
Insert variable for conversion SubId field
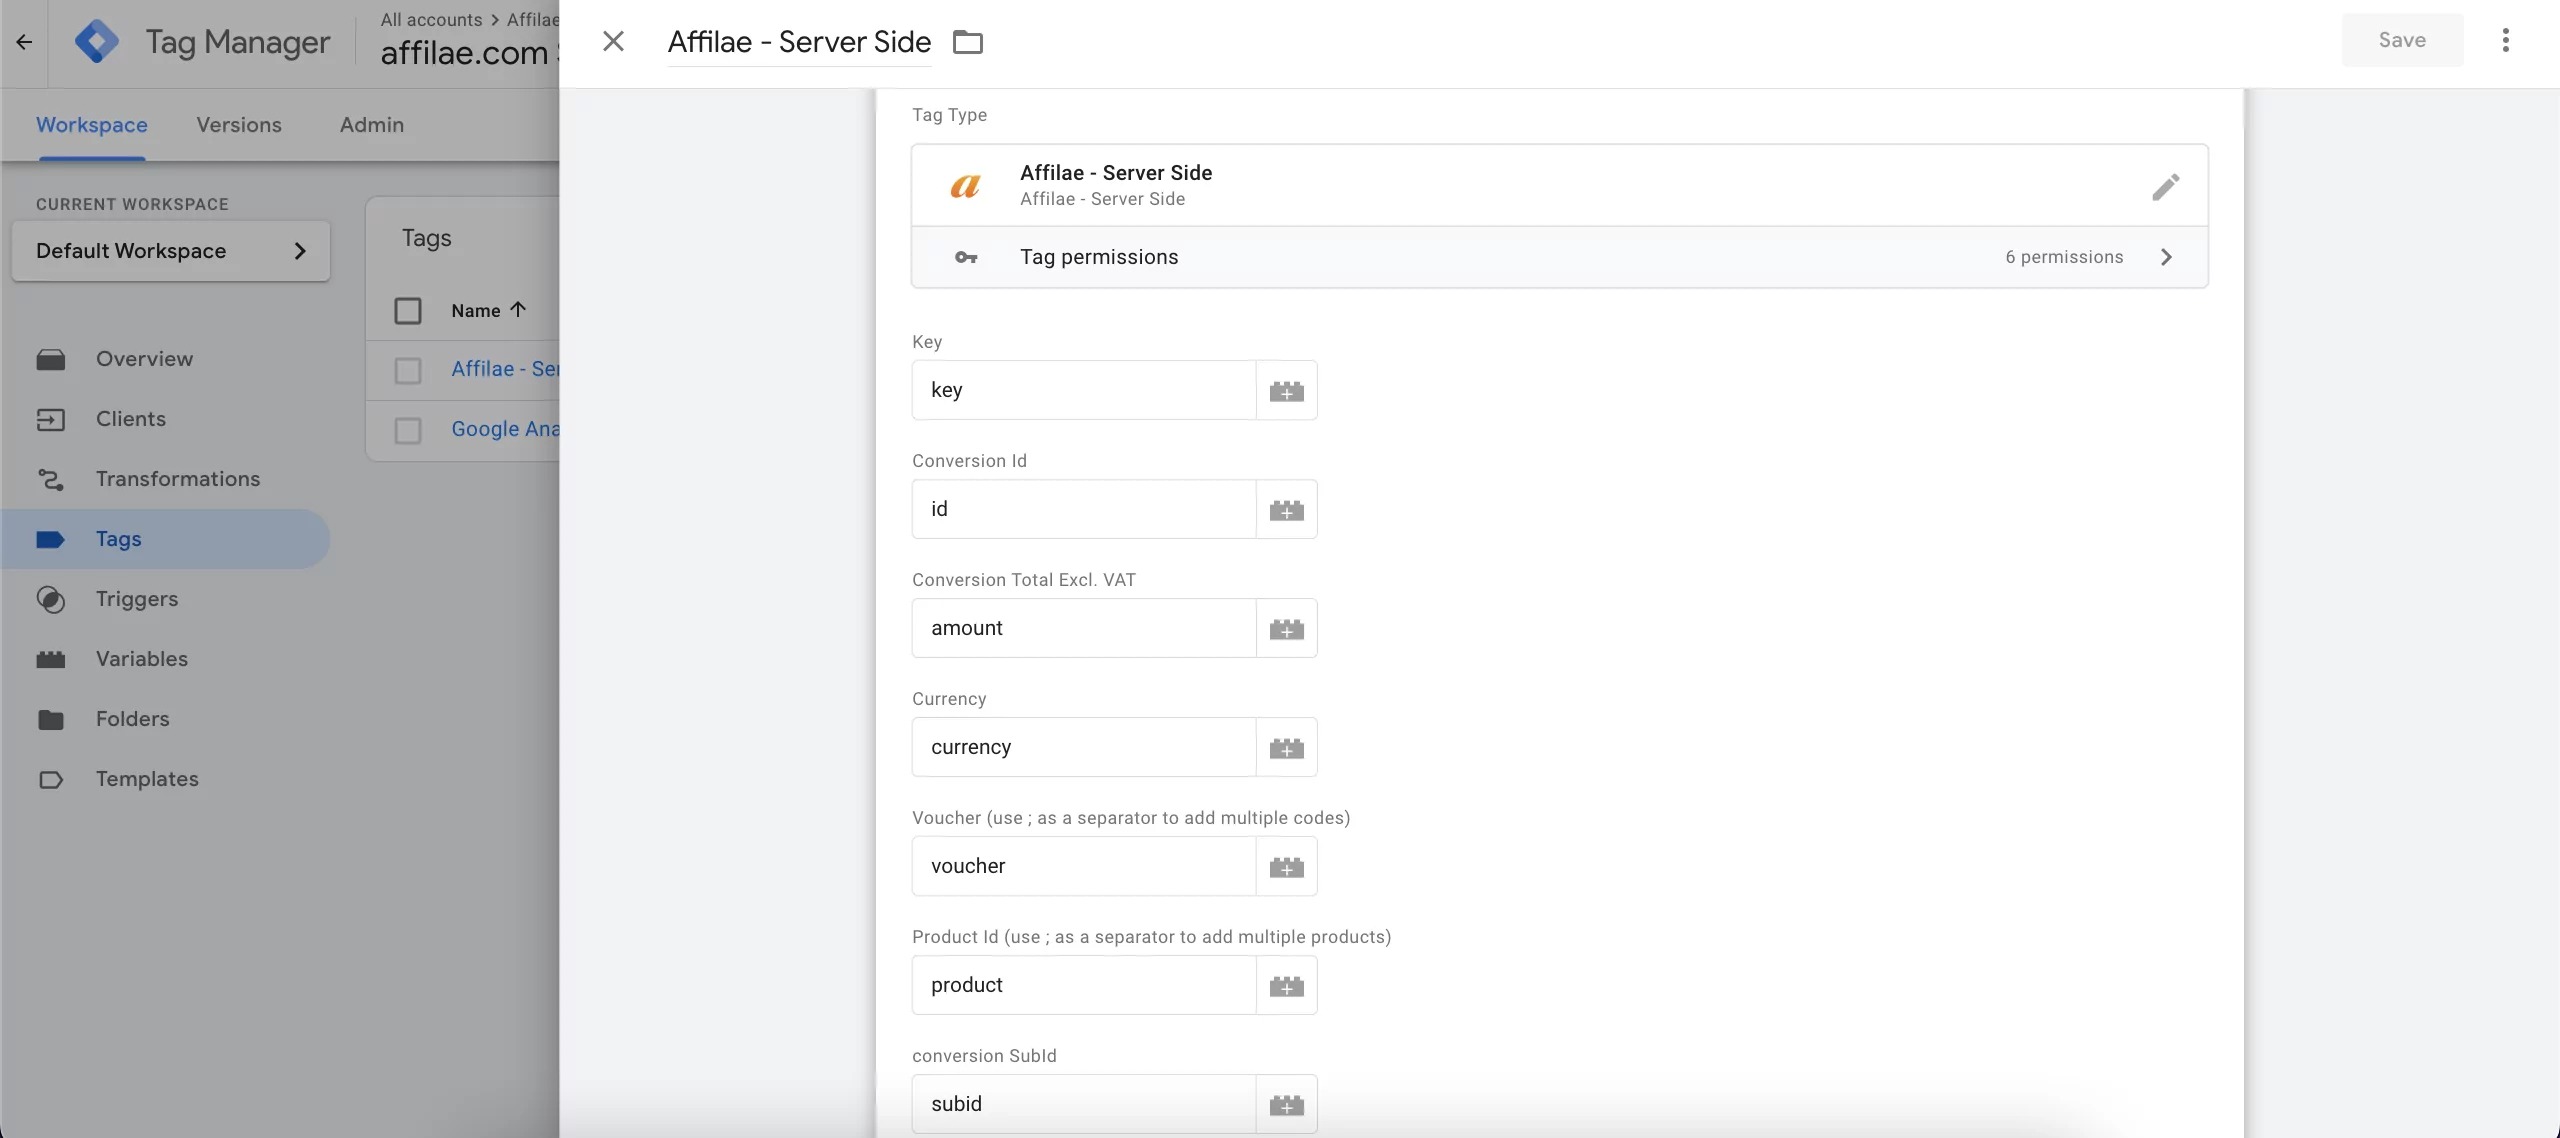coord(1286,1104)
